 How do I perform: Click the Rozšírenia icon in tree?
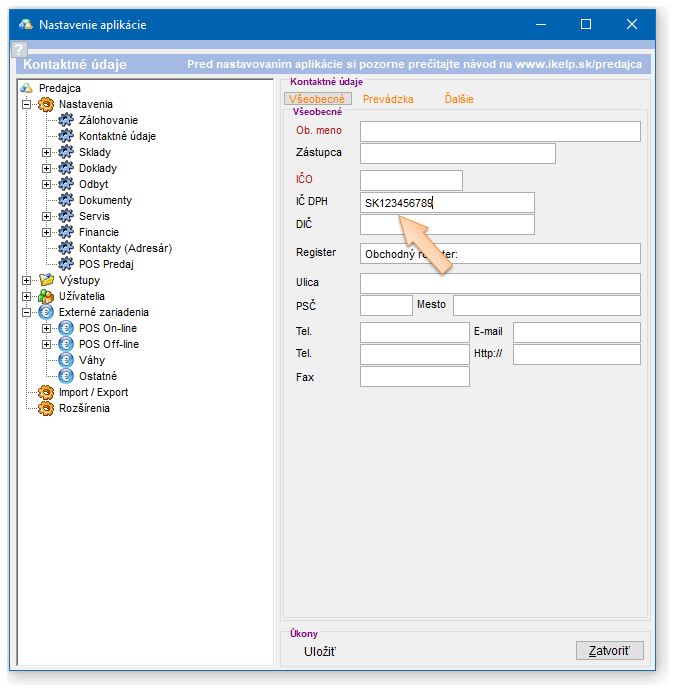click(46, 408)
